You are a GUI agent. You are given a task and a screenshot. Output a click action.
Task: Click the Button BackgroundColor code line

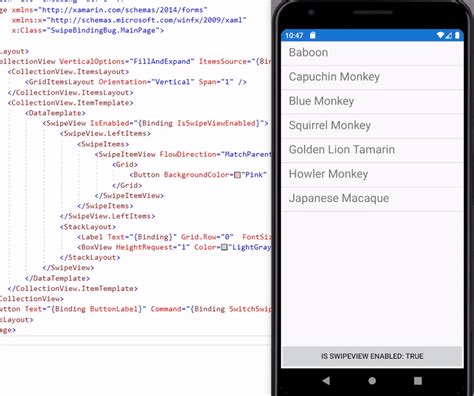click(198, 175)
